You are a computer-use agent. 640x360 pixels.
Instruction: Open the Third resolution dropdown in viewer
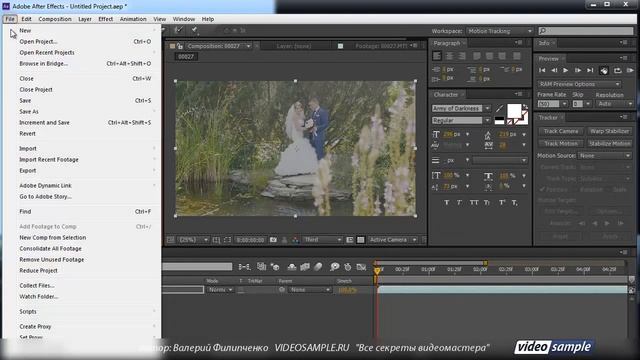coord(322,240)
